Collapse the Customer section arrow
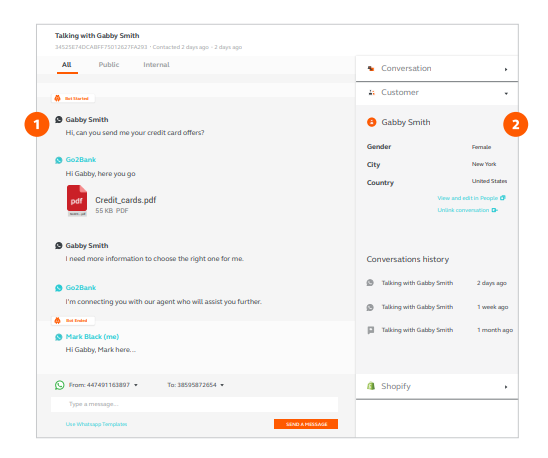The width and height of the screenshot is (548, 458). click(x=506, y=93)
